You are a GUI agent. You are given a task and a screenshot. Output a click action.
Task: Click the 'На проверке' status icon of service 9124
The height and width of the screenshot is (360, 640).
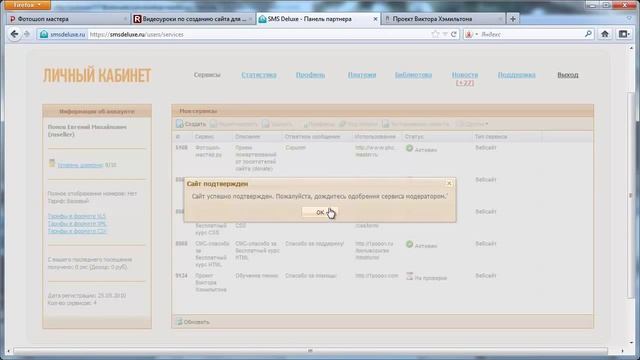click(x=409, y=276)
